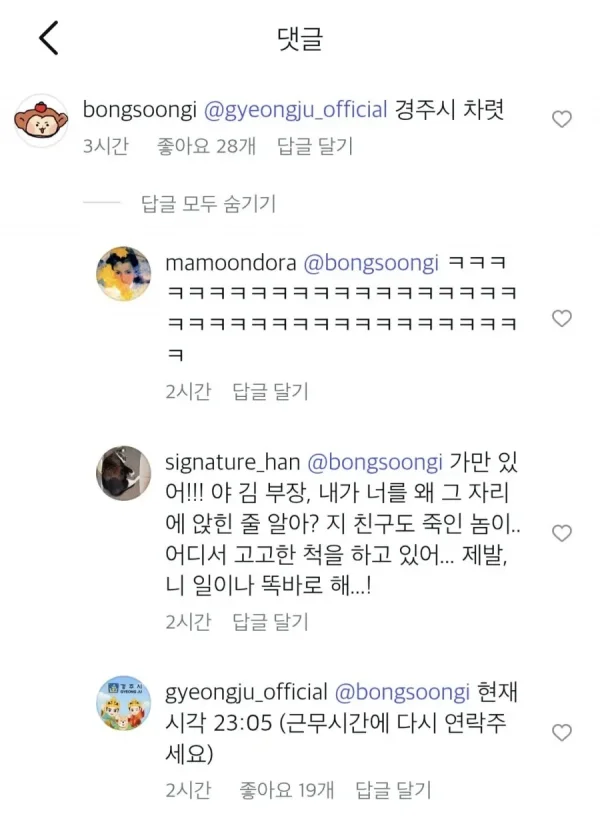Collapse replies with 답글 모두 숨기기

pos(209,204)
